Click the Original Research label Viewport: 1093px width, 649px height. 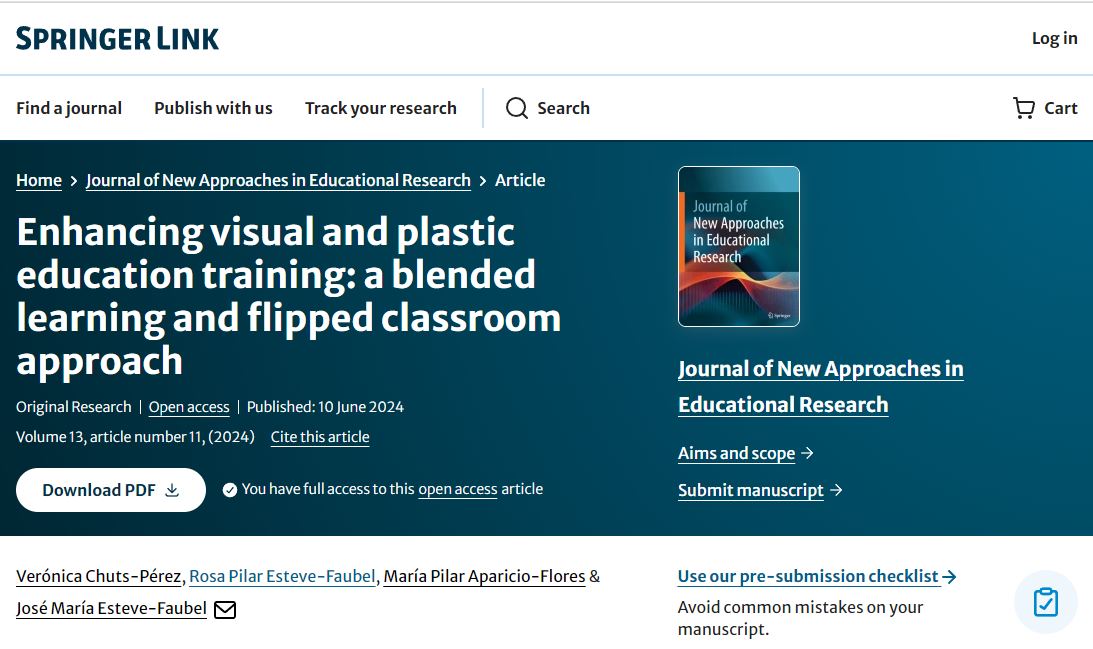click(x=74, y=407)
